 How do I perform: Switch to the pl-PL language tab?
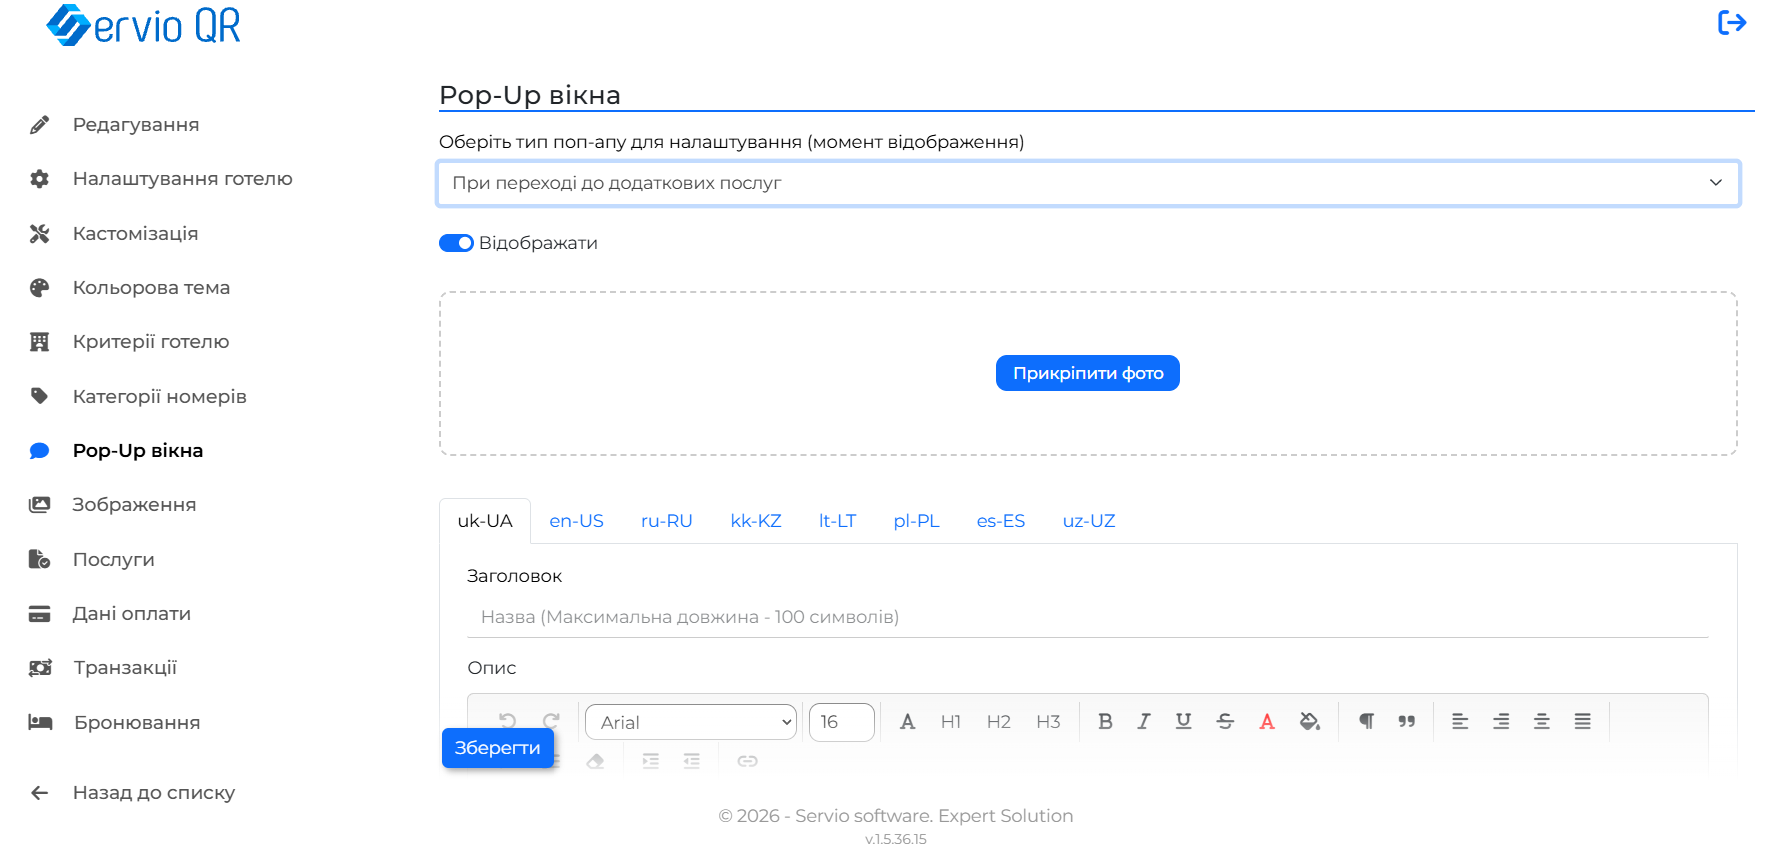(916, 521)
